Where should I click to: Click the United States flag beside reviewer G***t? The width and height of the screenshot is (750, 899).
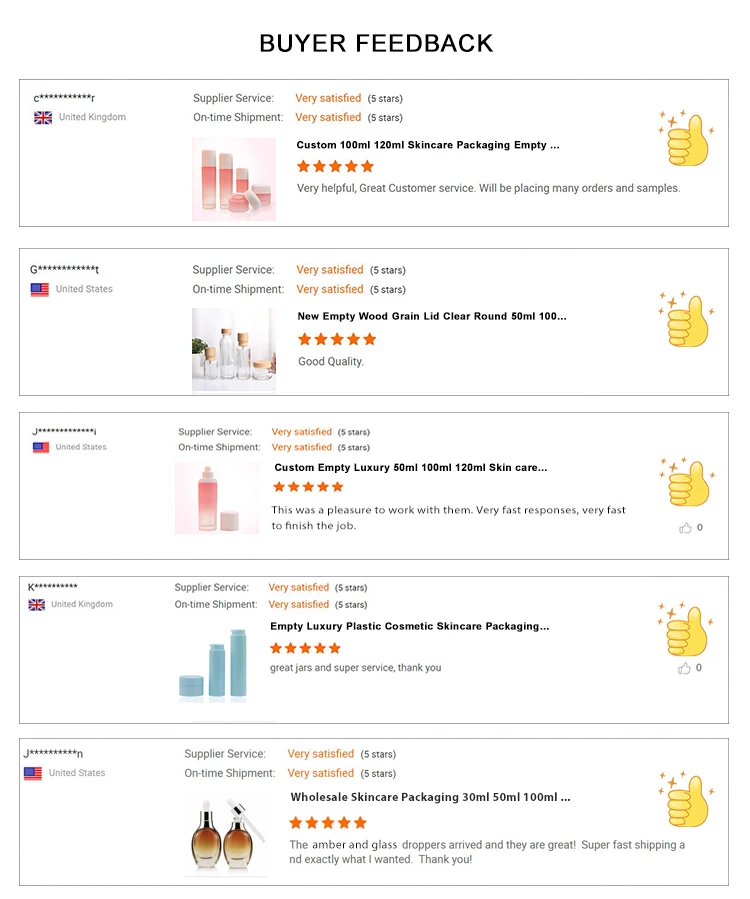[40, 290]
